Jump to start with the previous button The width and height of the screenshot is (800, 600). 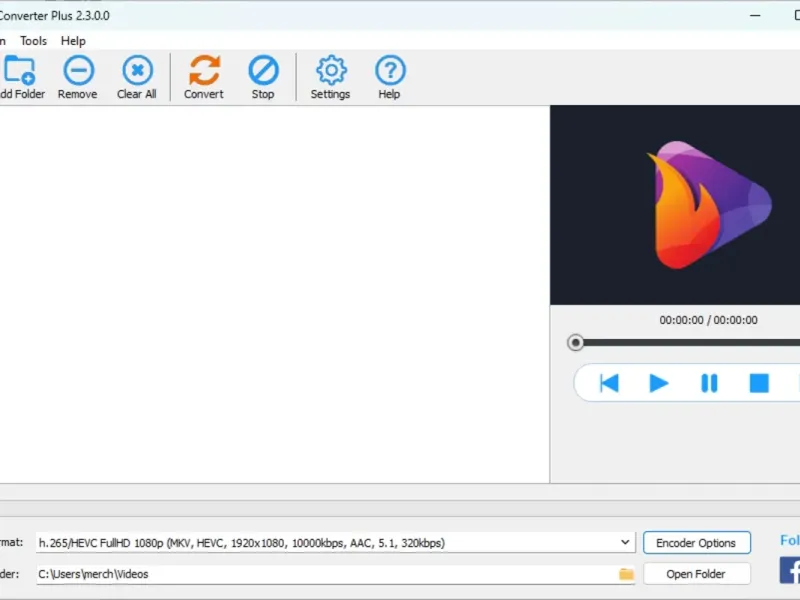609,383
